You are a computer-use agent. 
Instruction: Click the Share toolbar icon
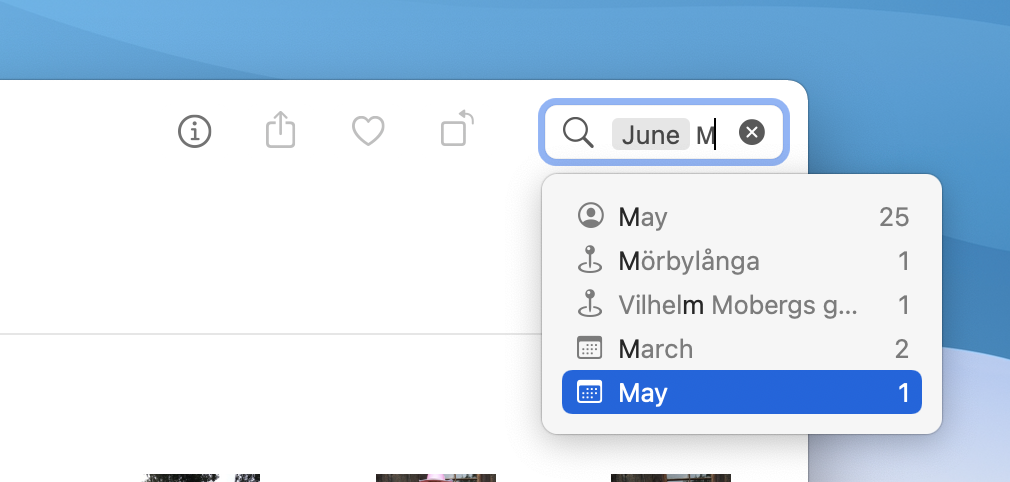pos(280,130)
